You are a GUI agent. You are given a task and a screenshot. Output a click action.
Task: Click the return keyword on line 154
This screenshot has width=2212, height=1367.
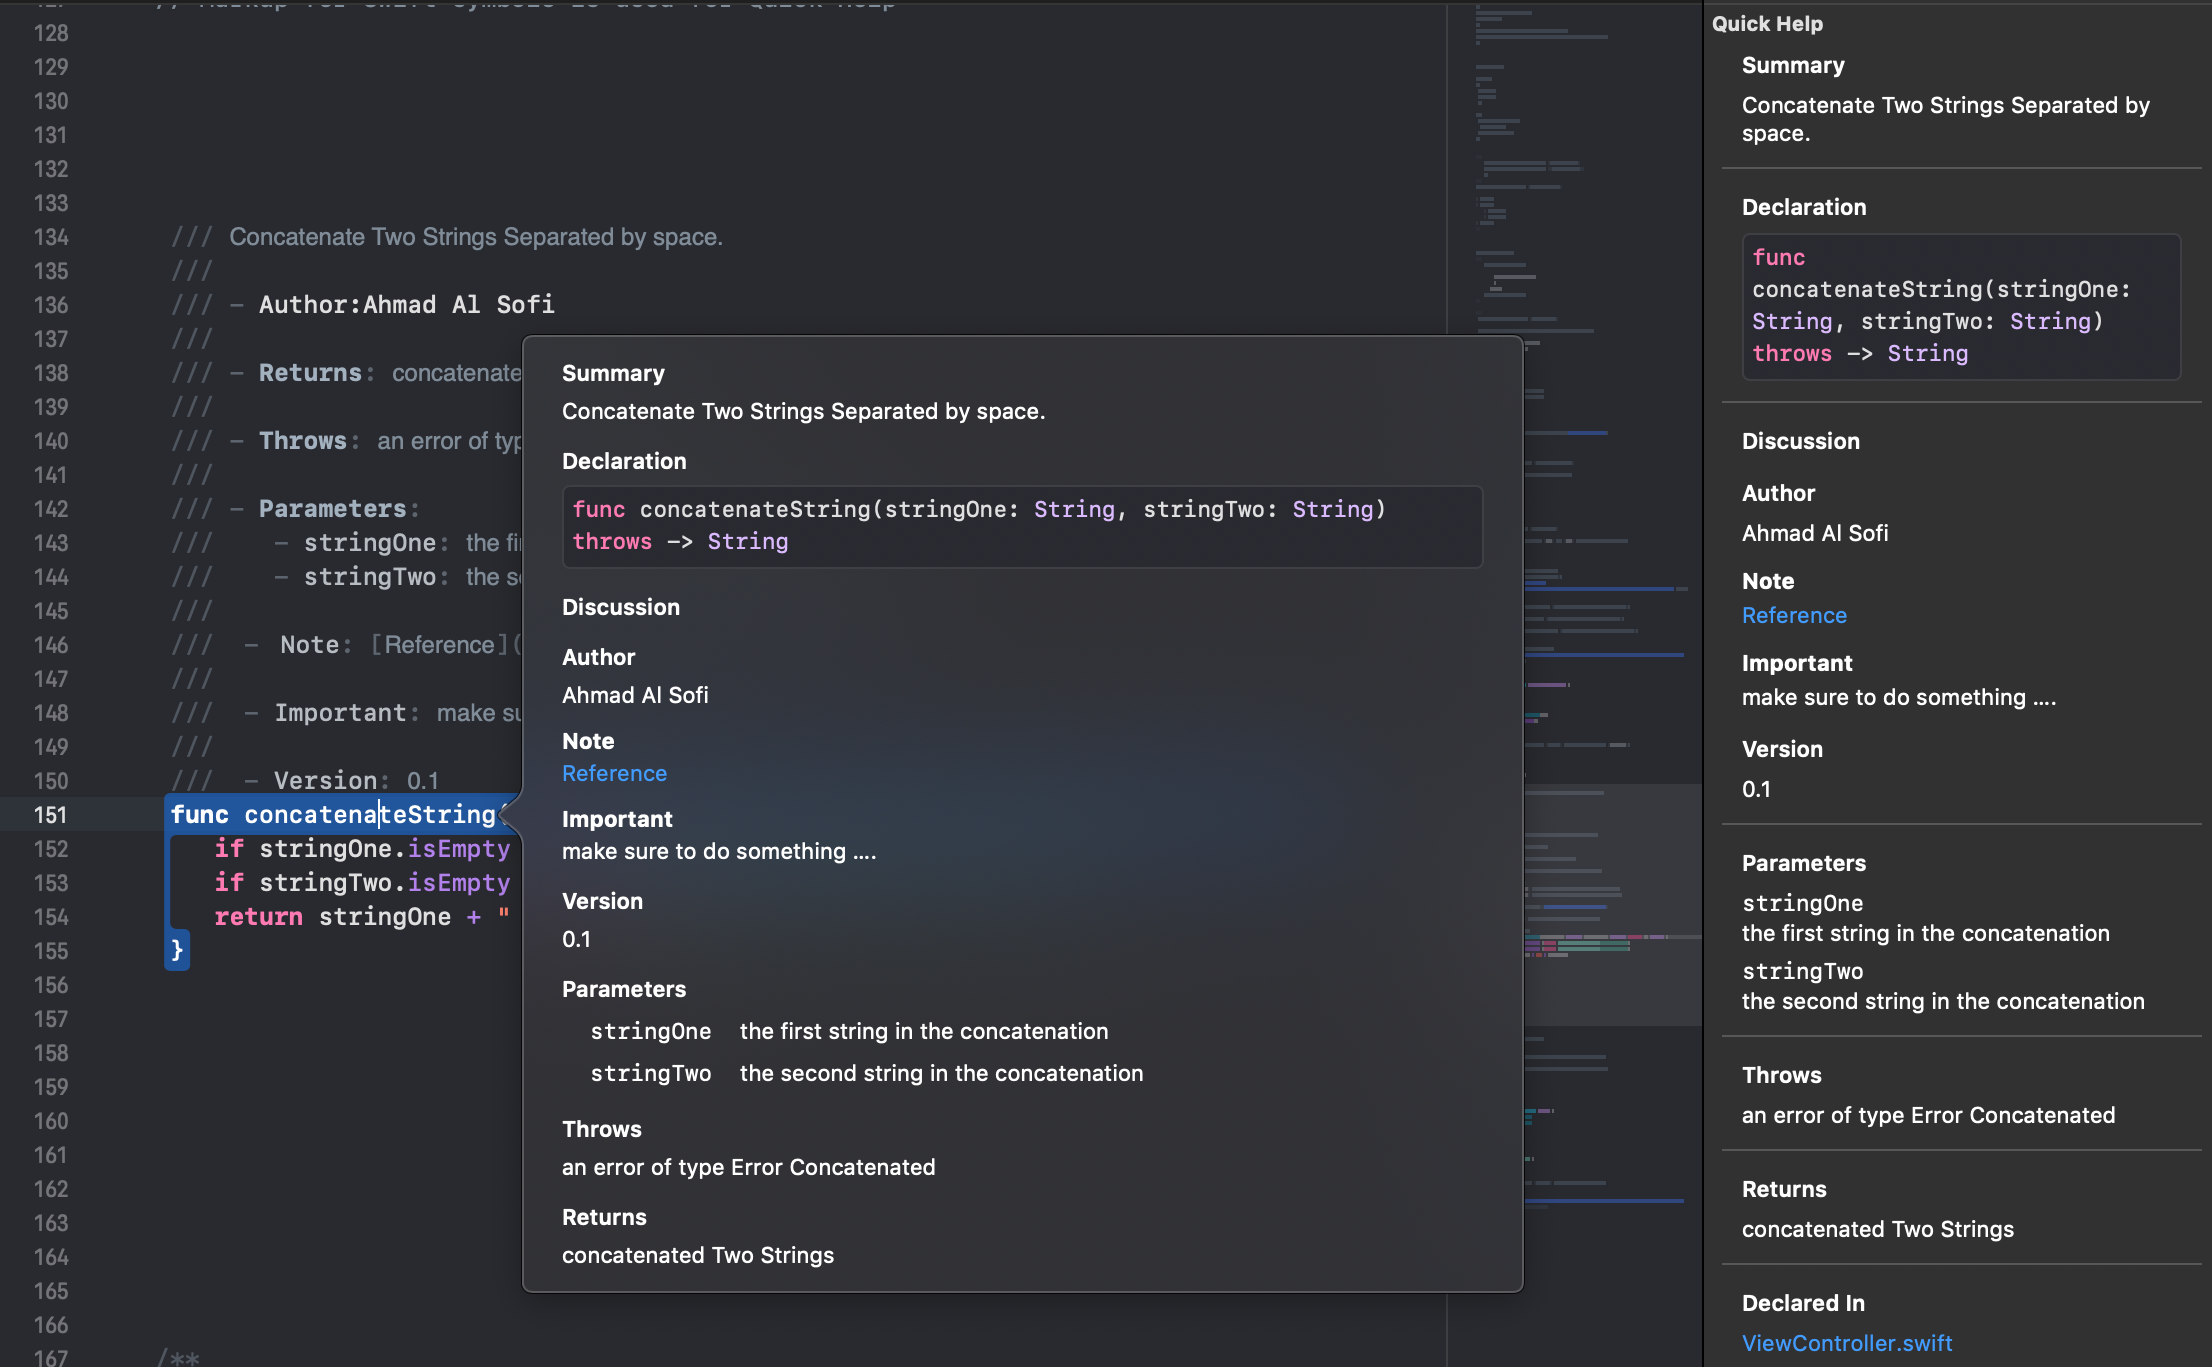258,917
